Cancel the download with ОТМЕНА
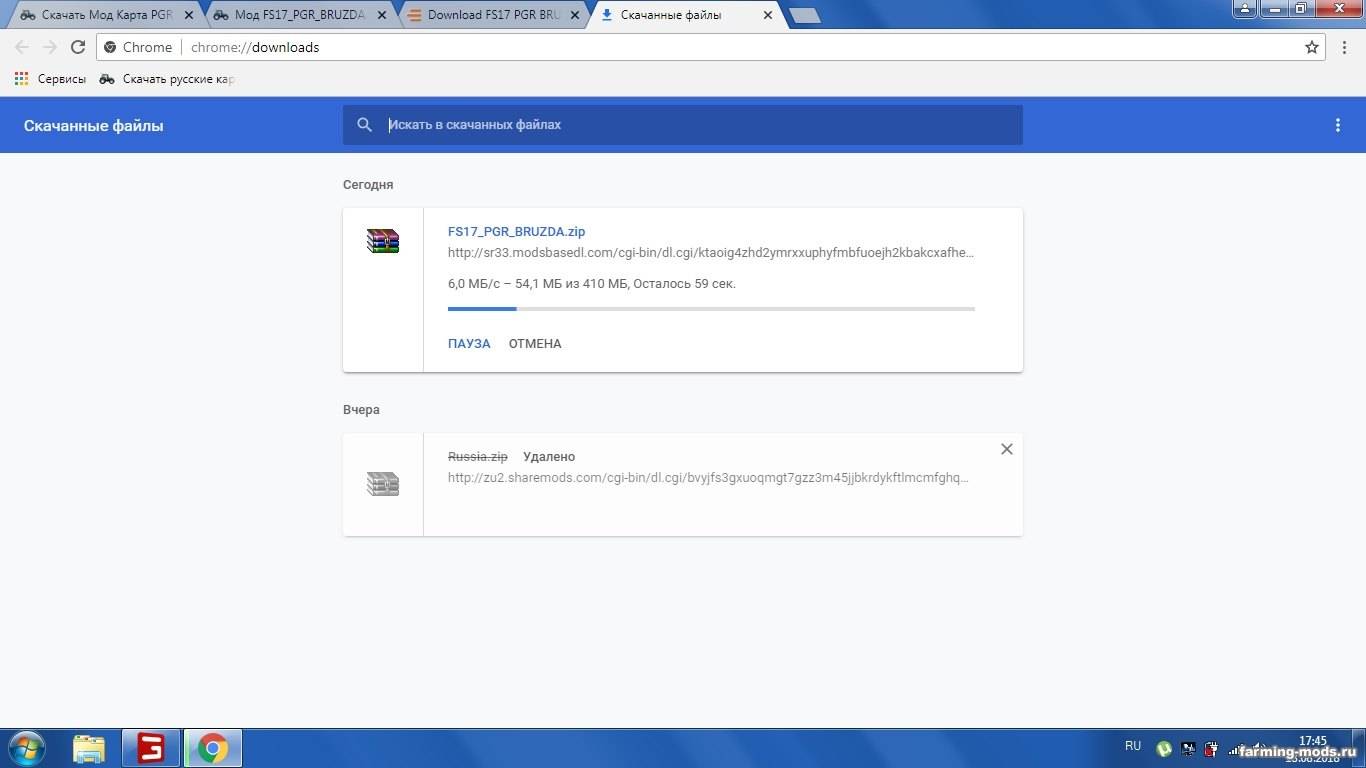The image size is (1366, 768). click(535, 343)
